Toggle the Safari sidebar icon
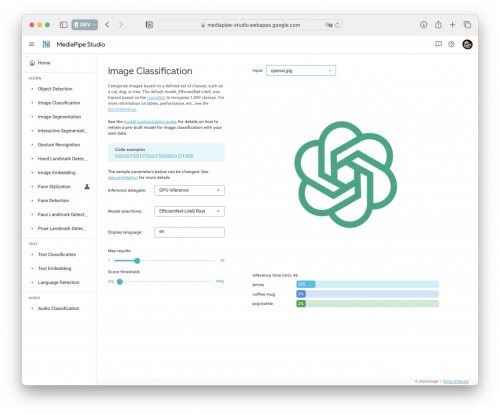 pos(63,25)
